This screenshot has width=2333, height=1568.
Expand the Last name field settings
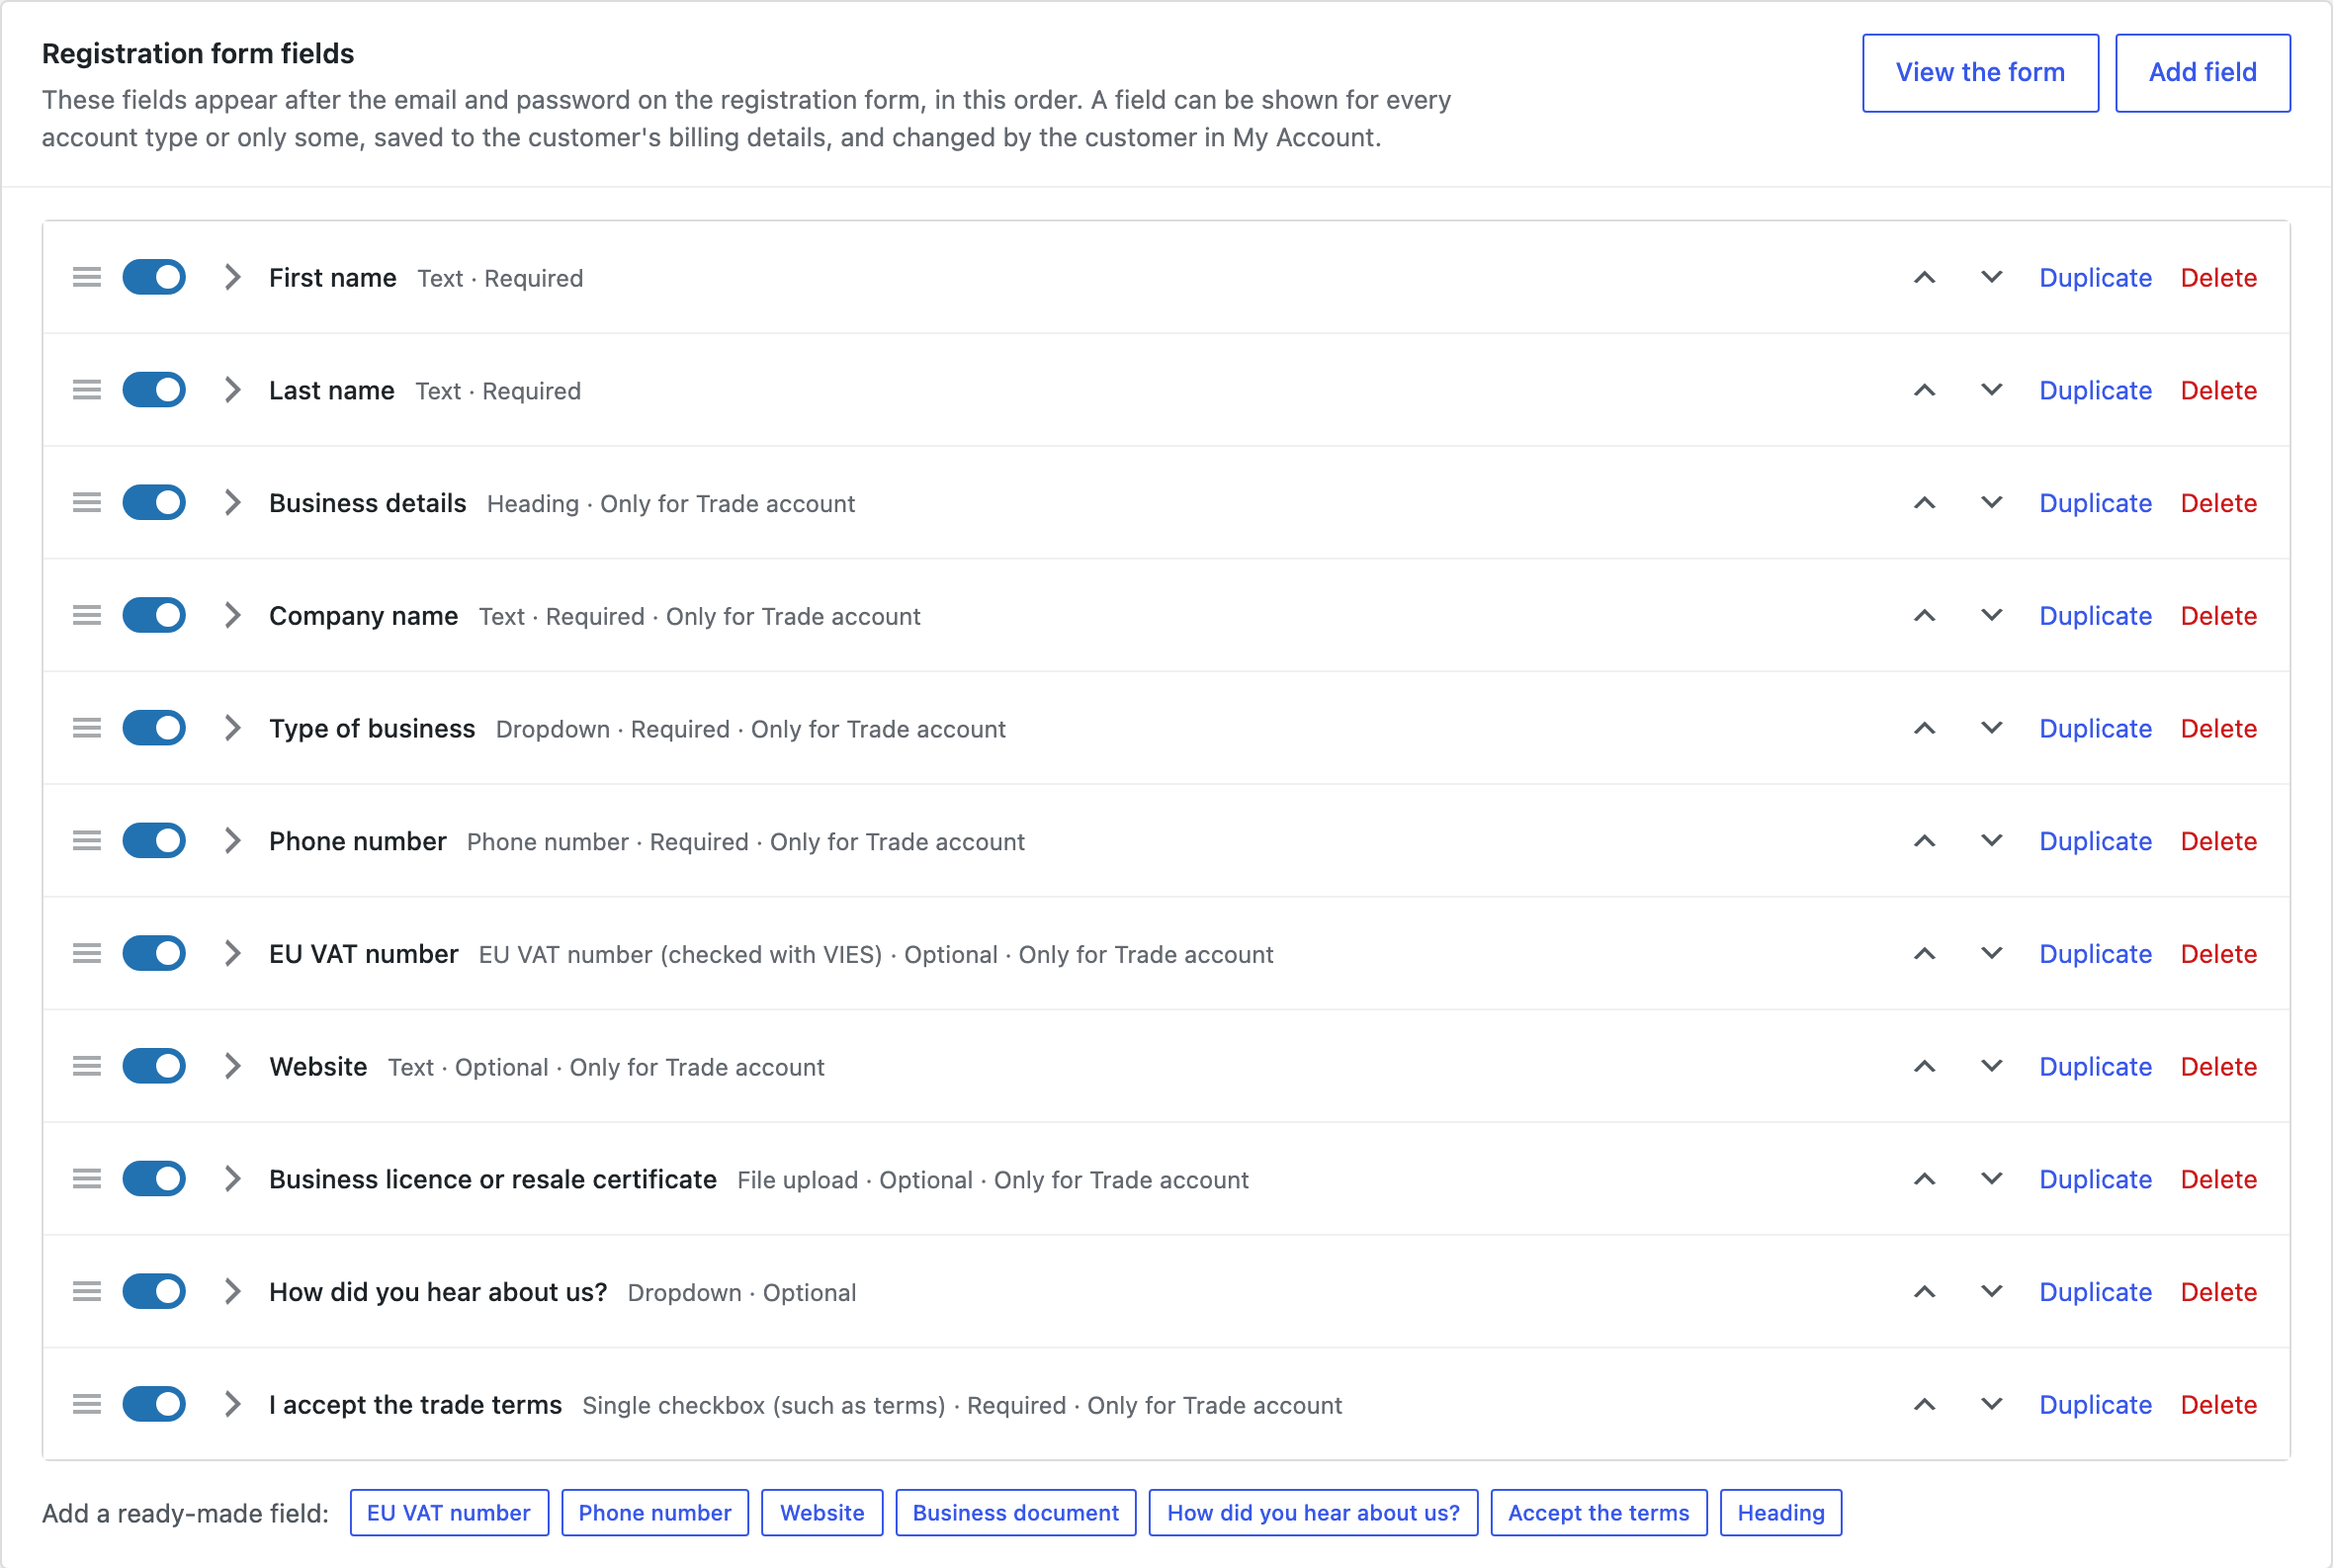[x=232, y=390]
